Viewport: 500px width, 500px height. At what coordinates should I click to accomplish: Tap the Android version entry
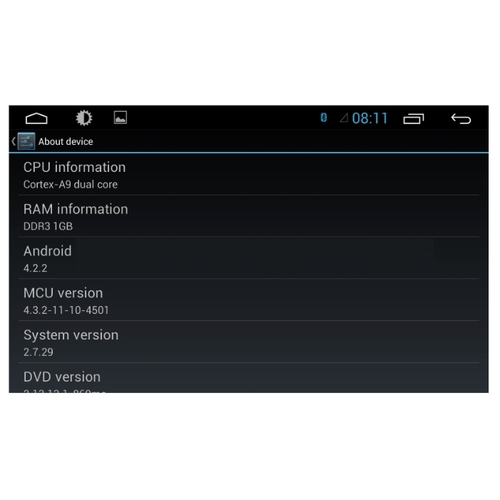coord(249,258)
